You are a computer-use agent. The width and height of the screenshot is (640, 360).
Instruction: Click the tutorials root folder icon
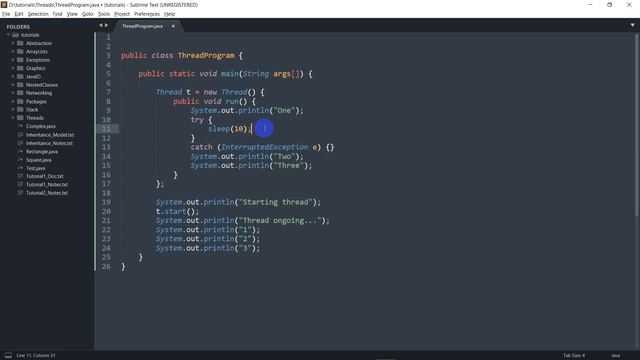pos(16,35)
